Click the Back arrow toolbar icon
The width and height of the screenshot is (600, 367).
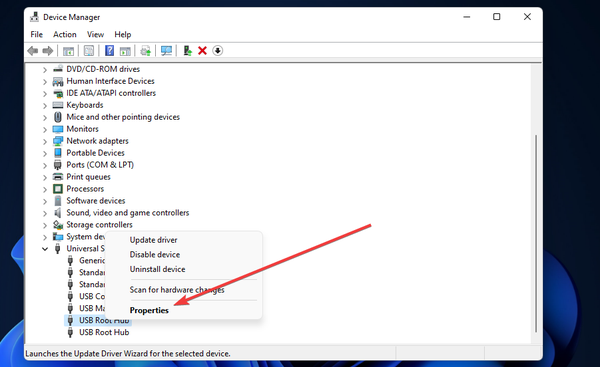pyautogui.click(x=33, y=51)
